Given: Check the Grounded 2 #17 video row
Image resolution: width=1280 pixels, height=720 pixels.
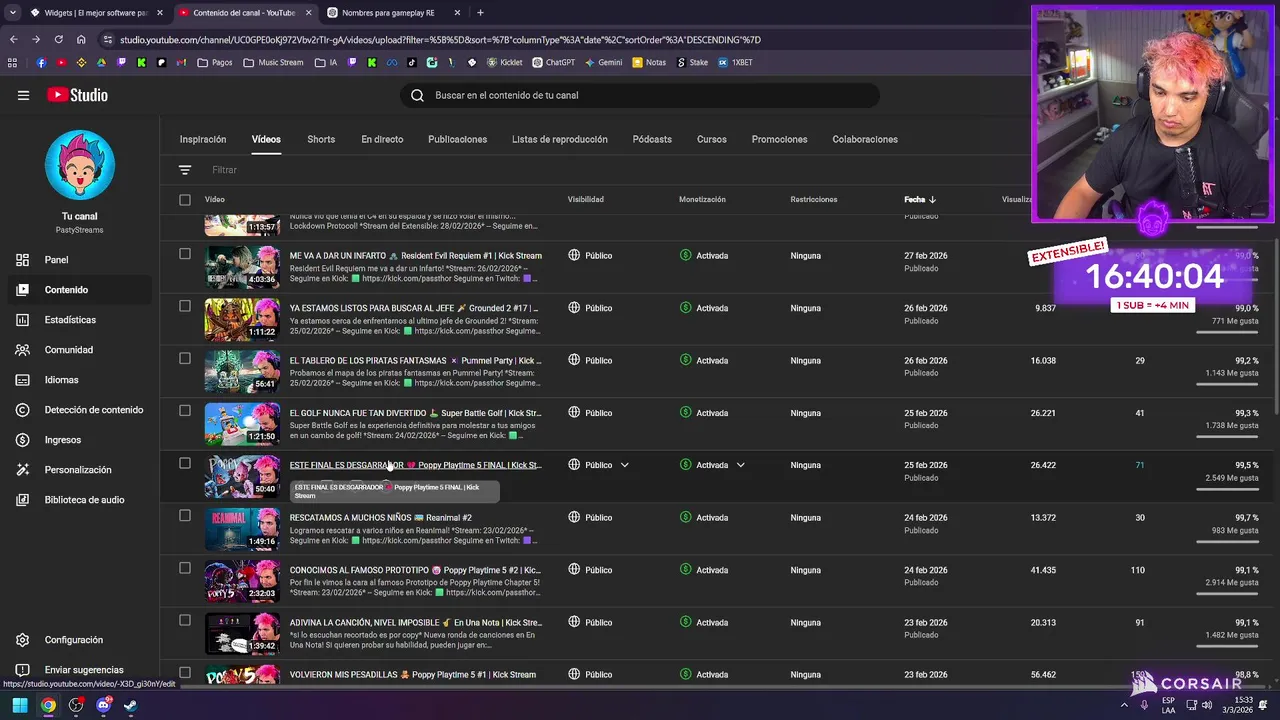Looking at the screenshot, I should (x=184, y=306).
